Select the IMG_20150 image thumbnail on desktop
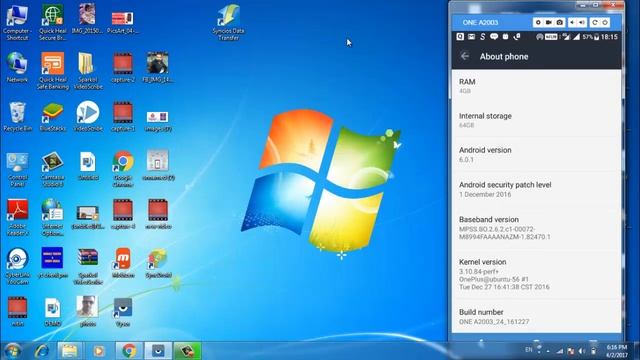Viewport: 640px width, 360px height. [87, 19]
